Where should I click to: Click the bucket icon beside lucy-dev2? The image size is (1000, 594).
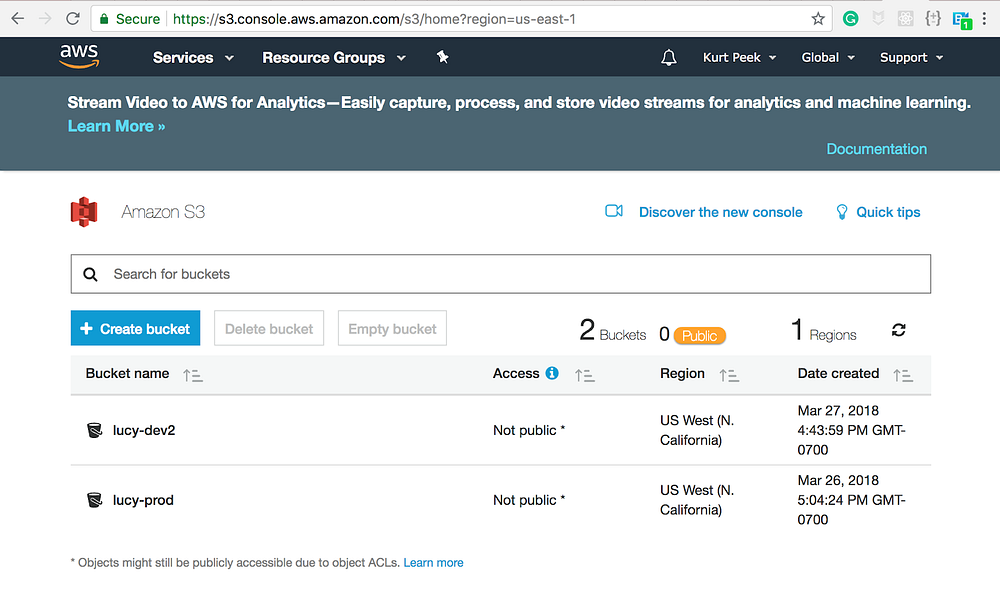[94, 430]
